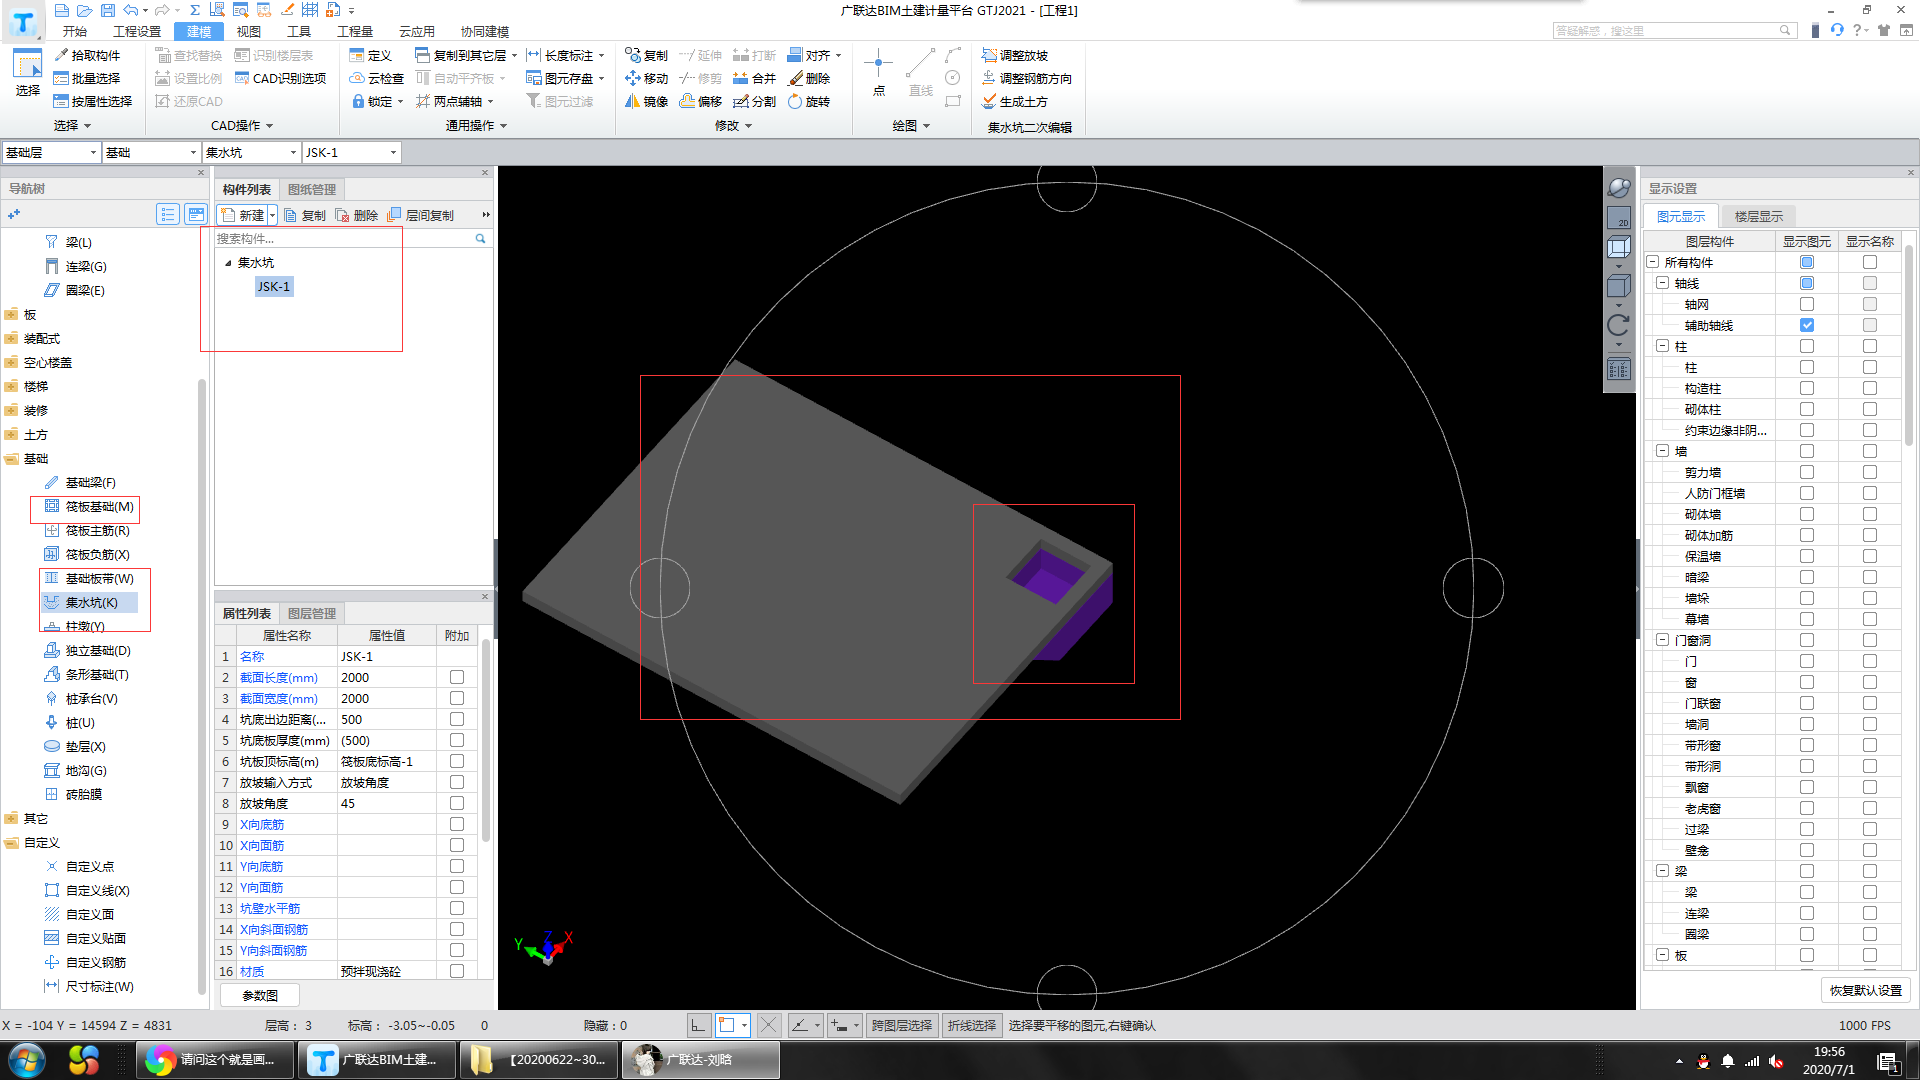Click the 定义 tool
1920x1080 pixels.
click(370, 55)
